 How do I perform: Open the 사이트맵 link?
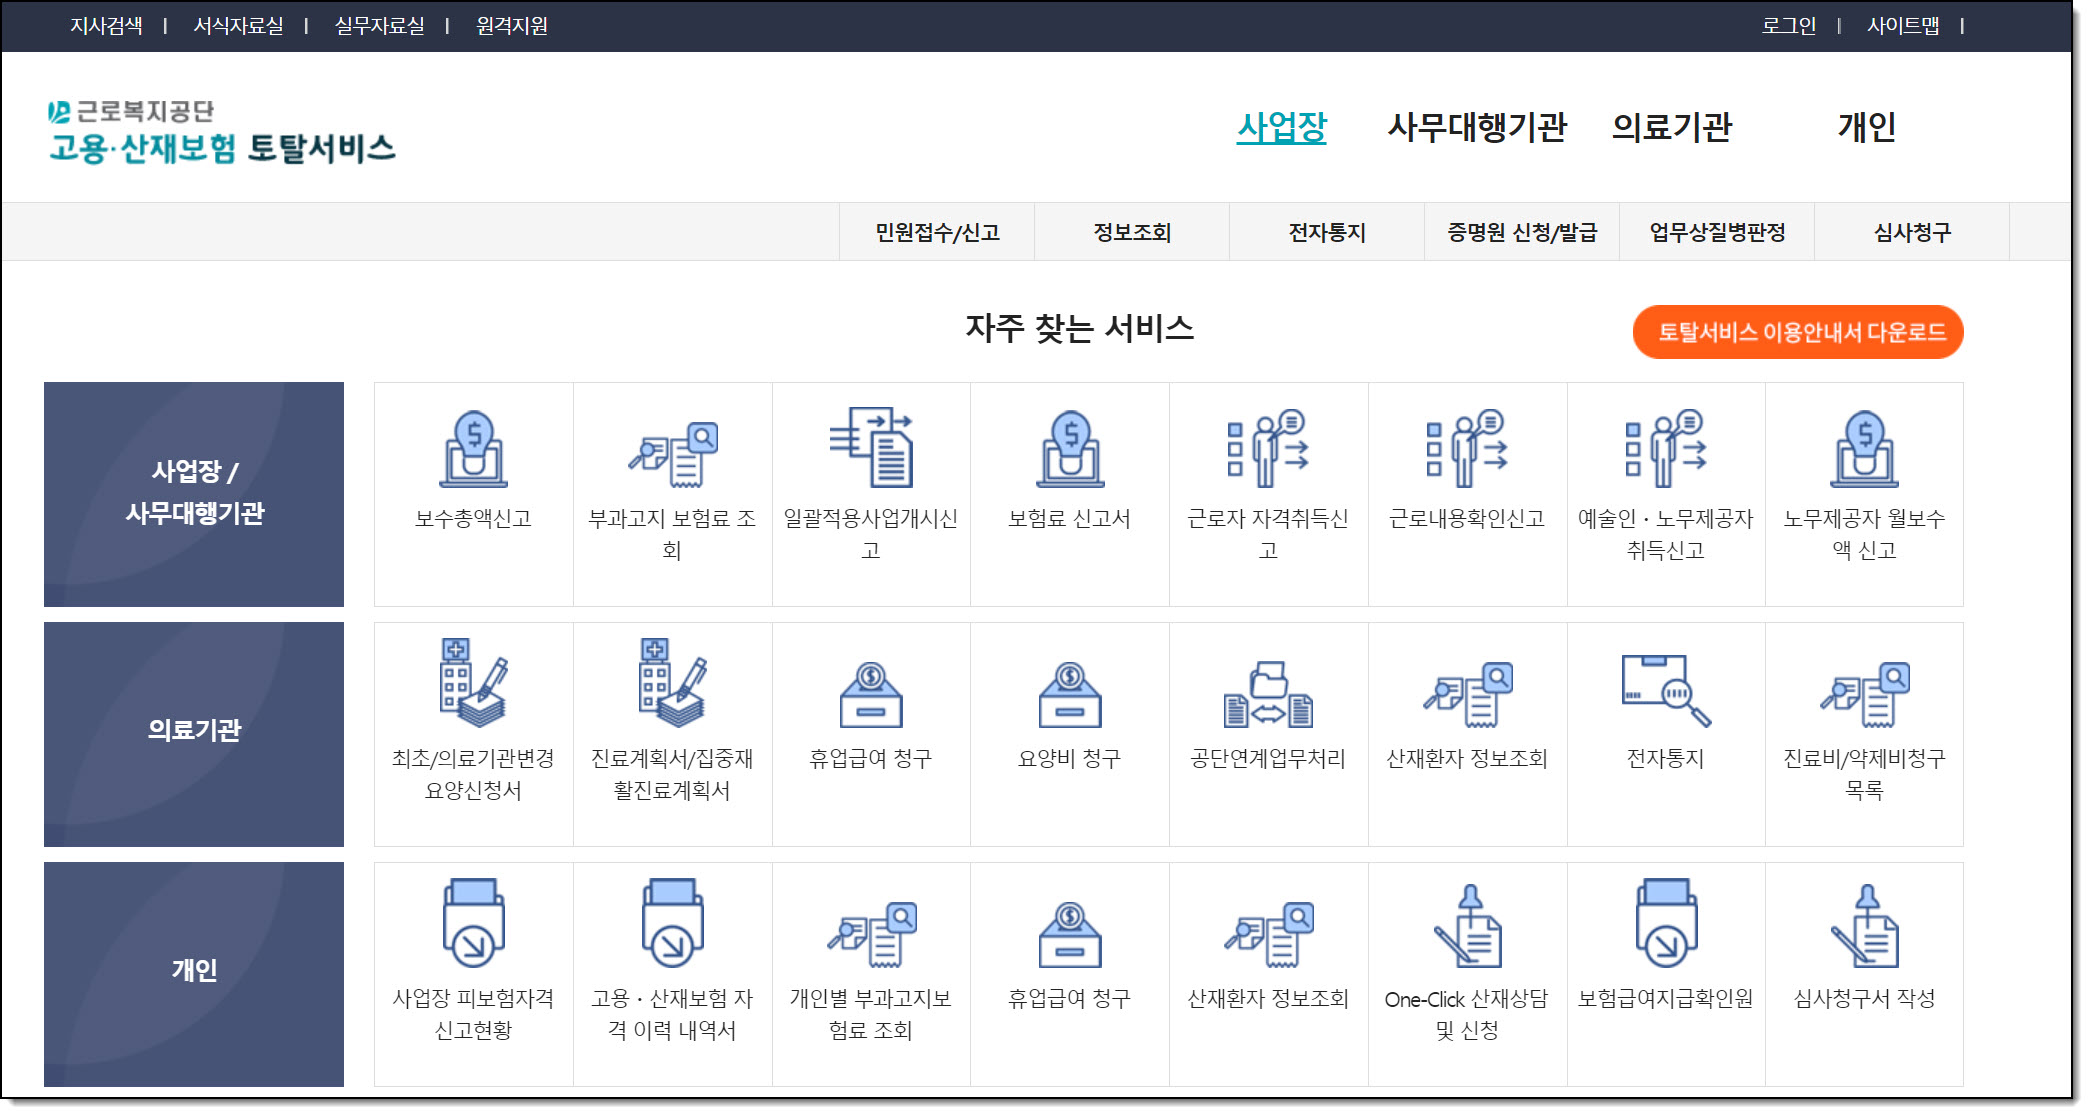(x=1903, y=26)
